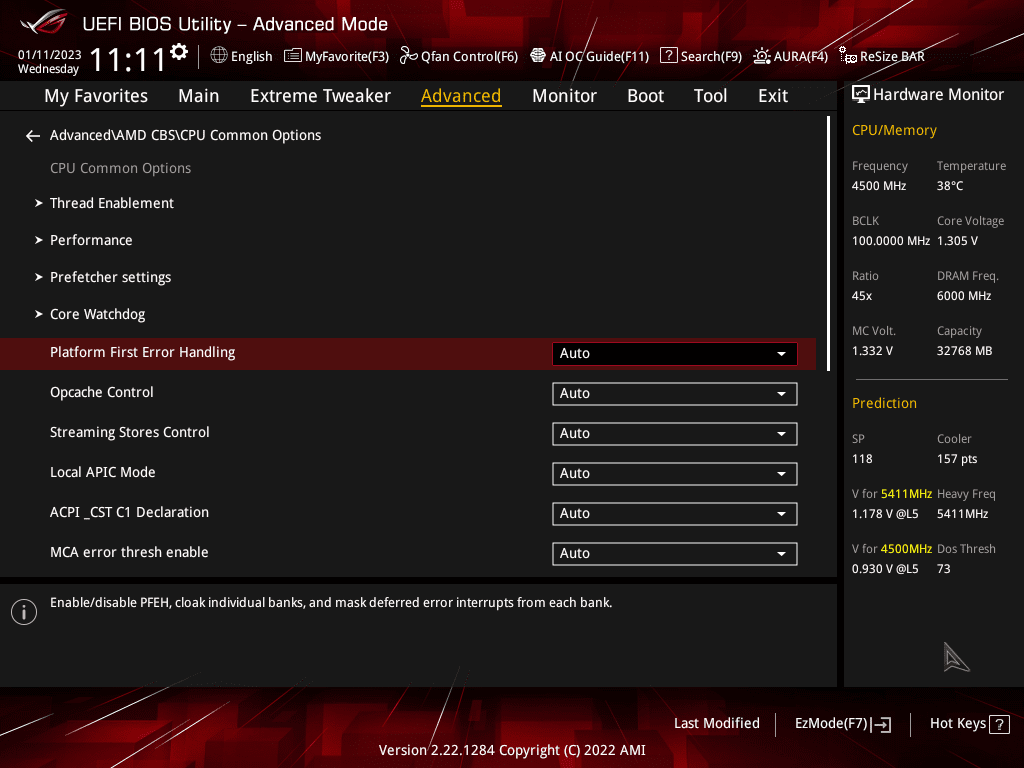This screenshot has height=768, width=1024.
Task: Open Local APIC Mode dropdown
Action: 675,473
